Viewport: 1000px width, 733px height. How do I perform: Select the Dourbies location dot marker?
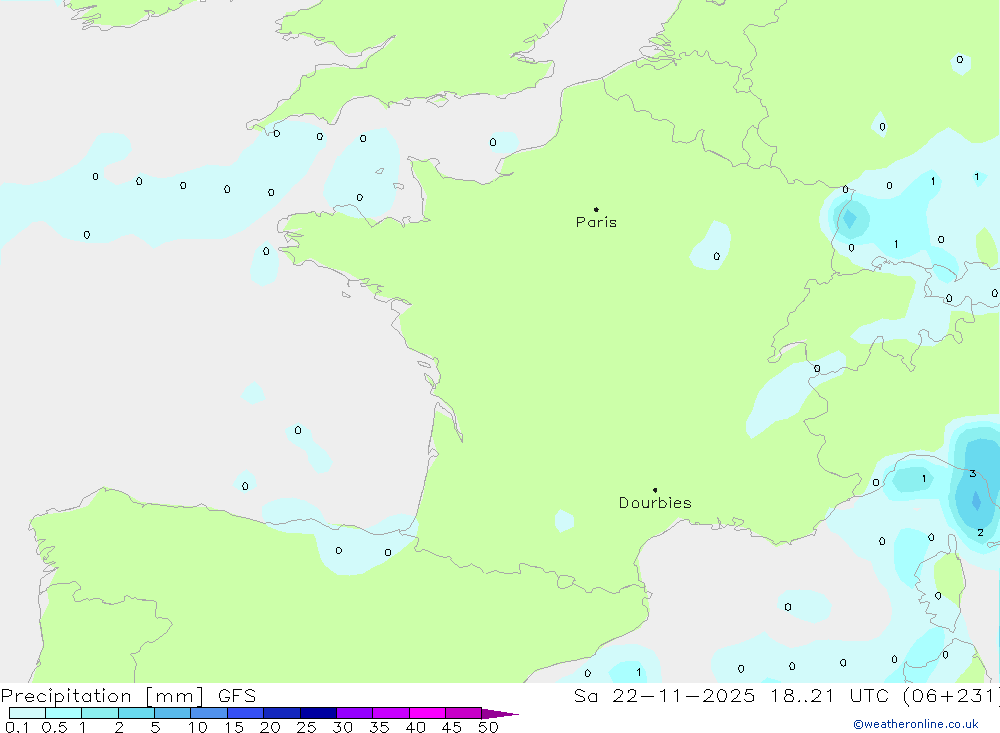point(655,490)
